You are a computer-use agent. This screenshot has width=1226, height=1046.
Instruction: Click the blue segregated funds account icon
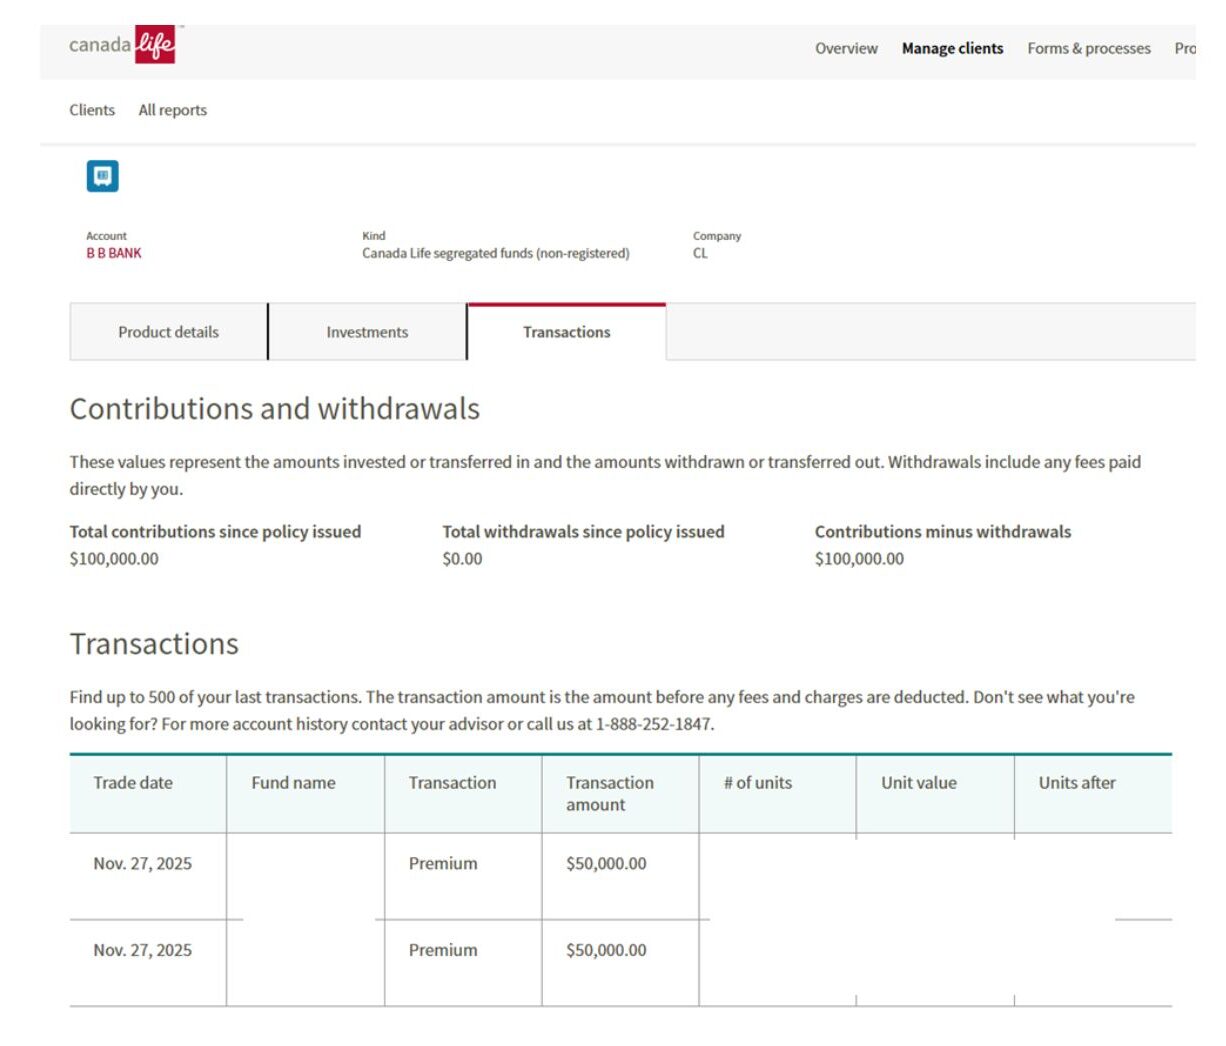(101, 175)
